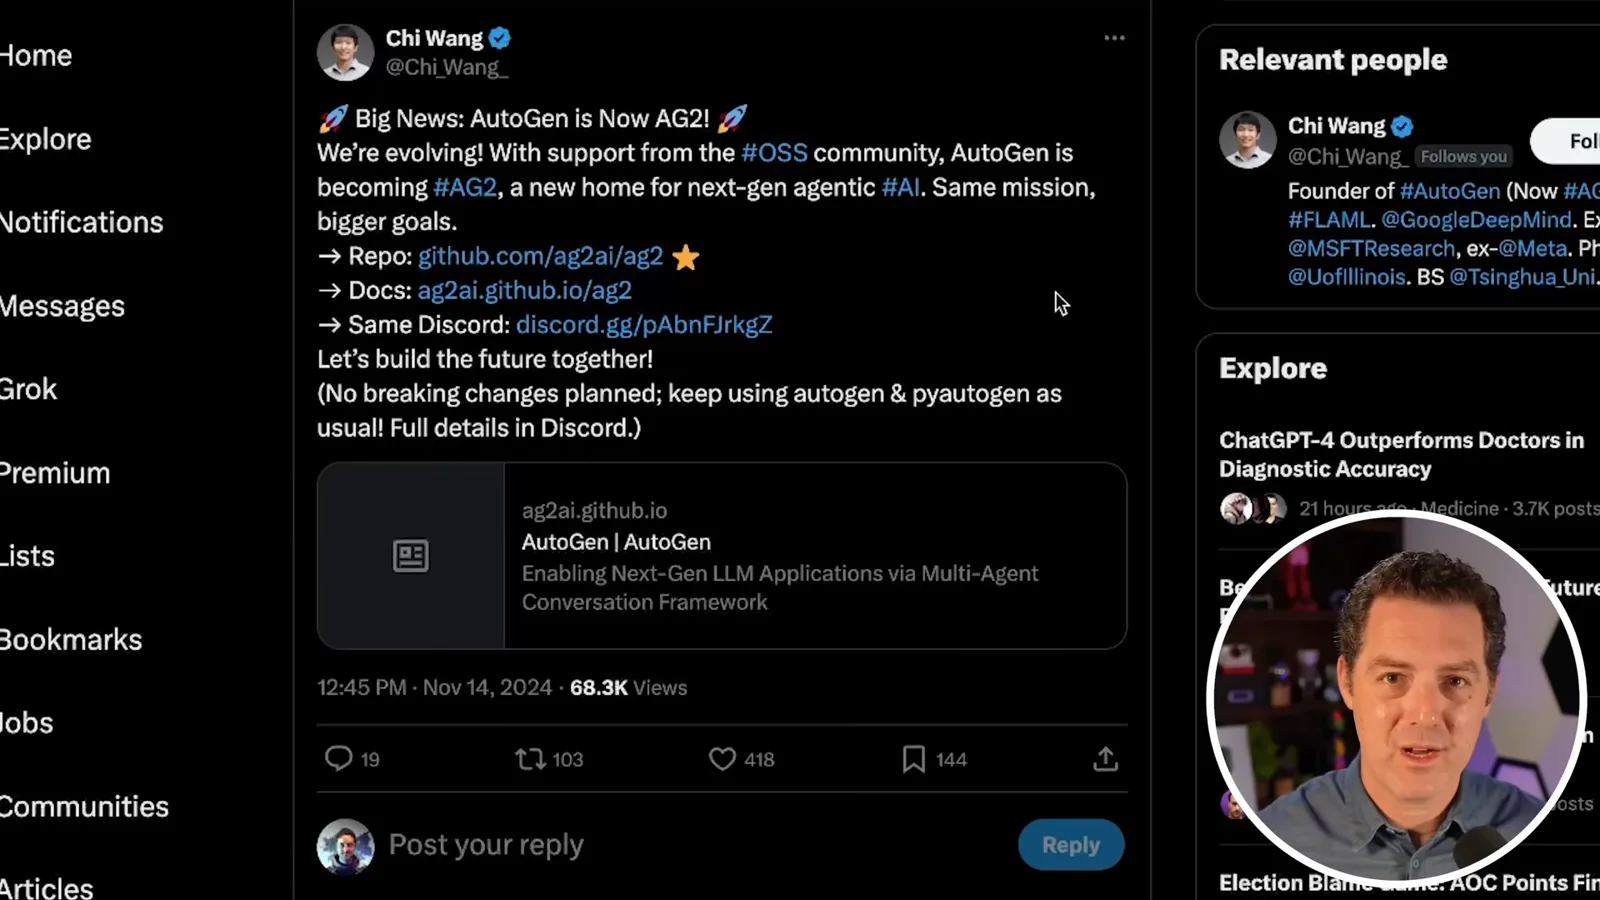Open the three-dot more menu on post
Viewport: 1600px width, 900px height.
[1114, 38]
